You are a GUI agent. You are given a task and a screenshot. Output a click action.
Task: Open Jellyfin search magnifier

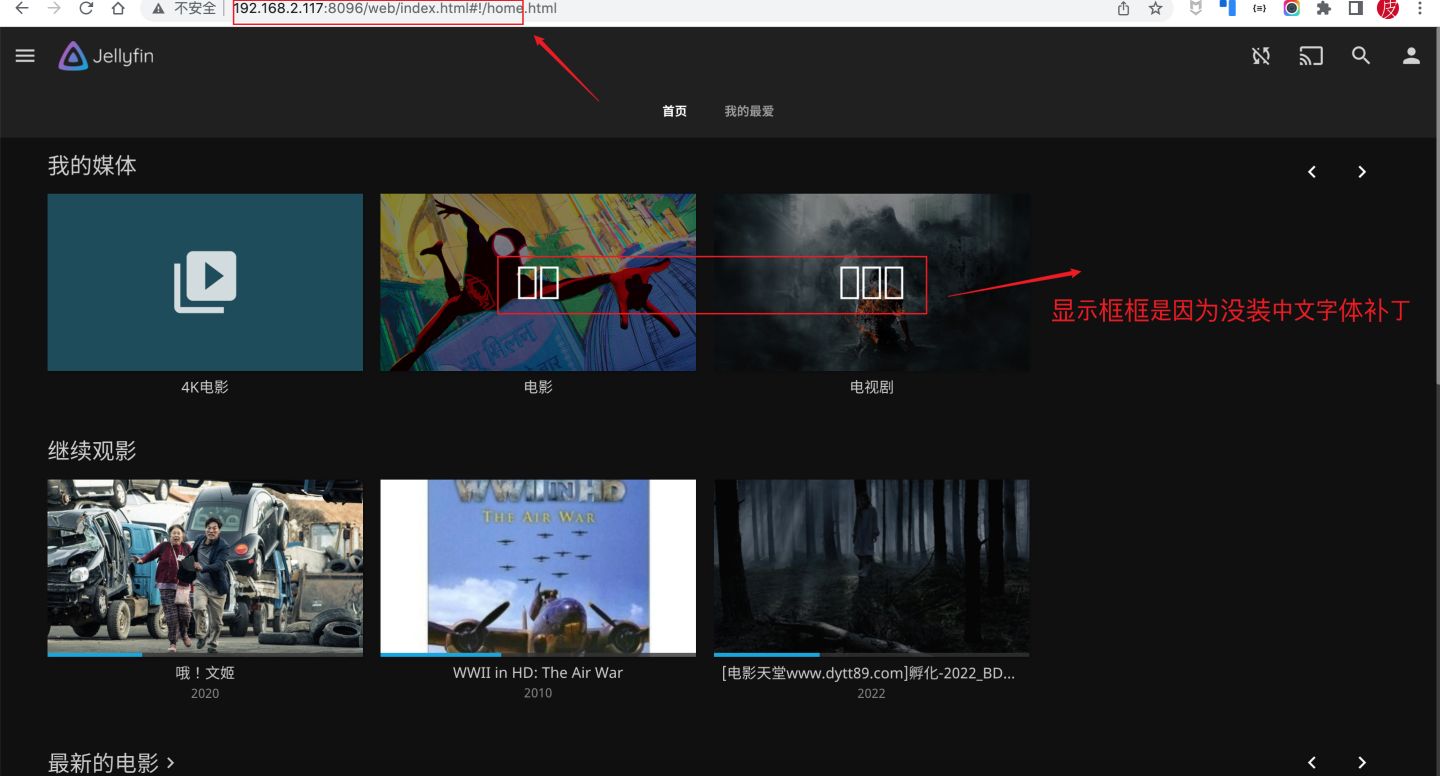[x=1361, y=56]
